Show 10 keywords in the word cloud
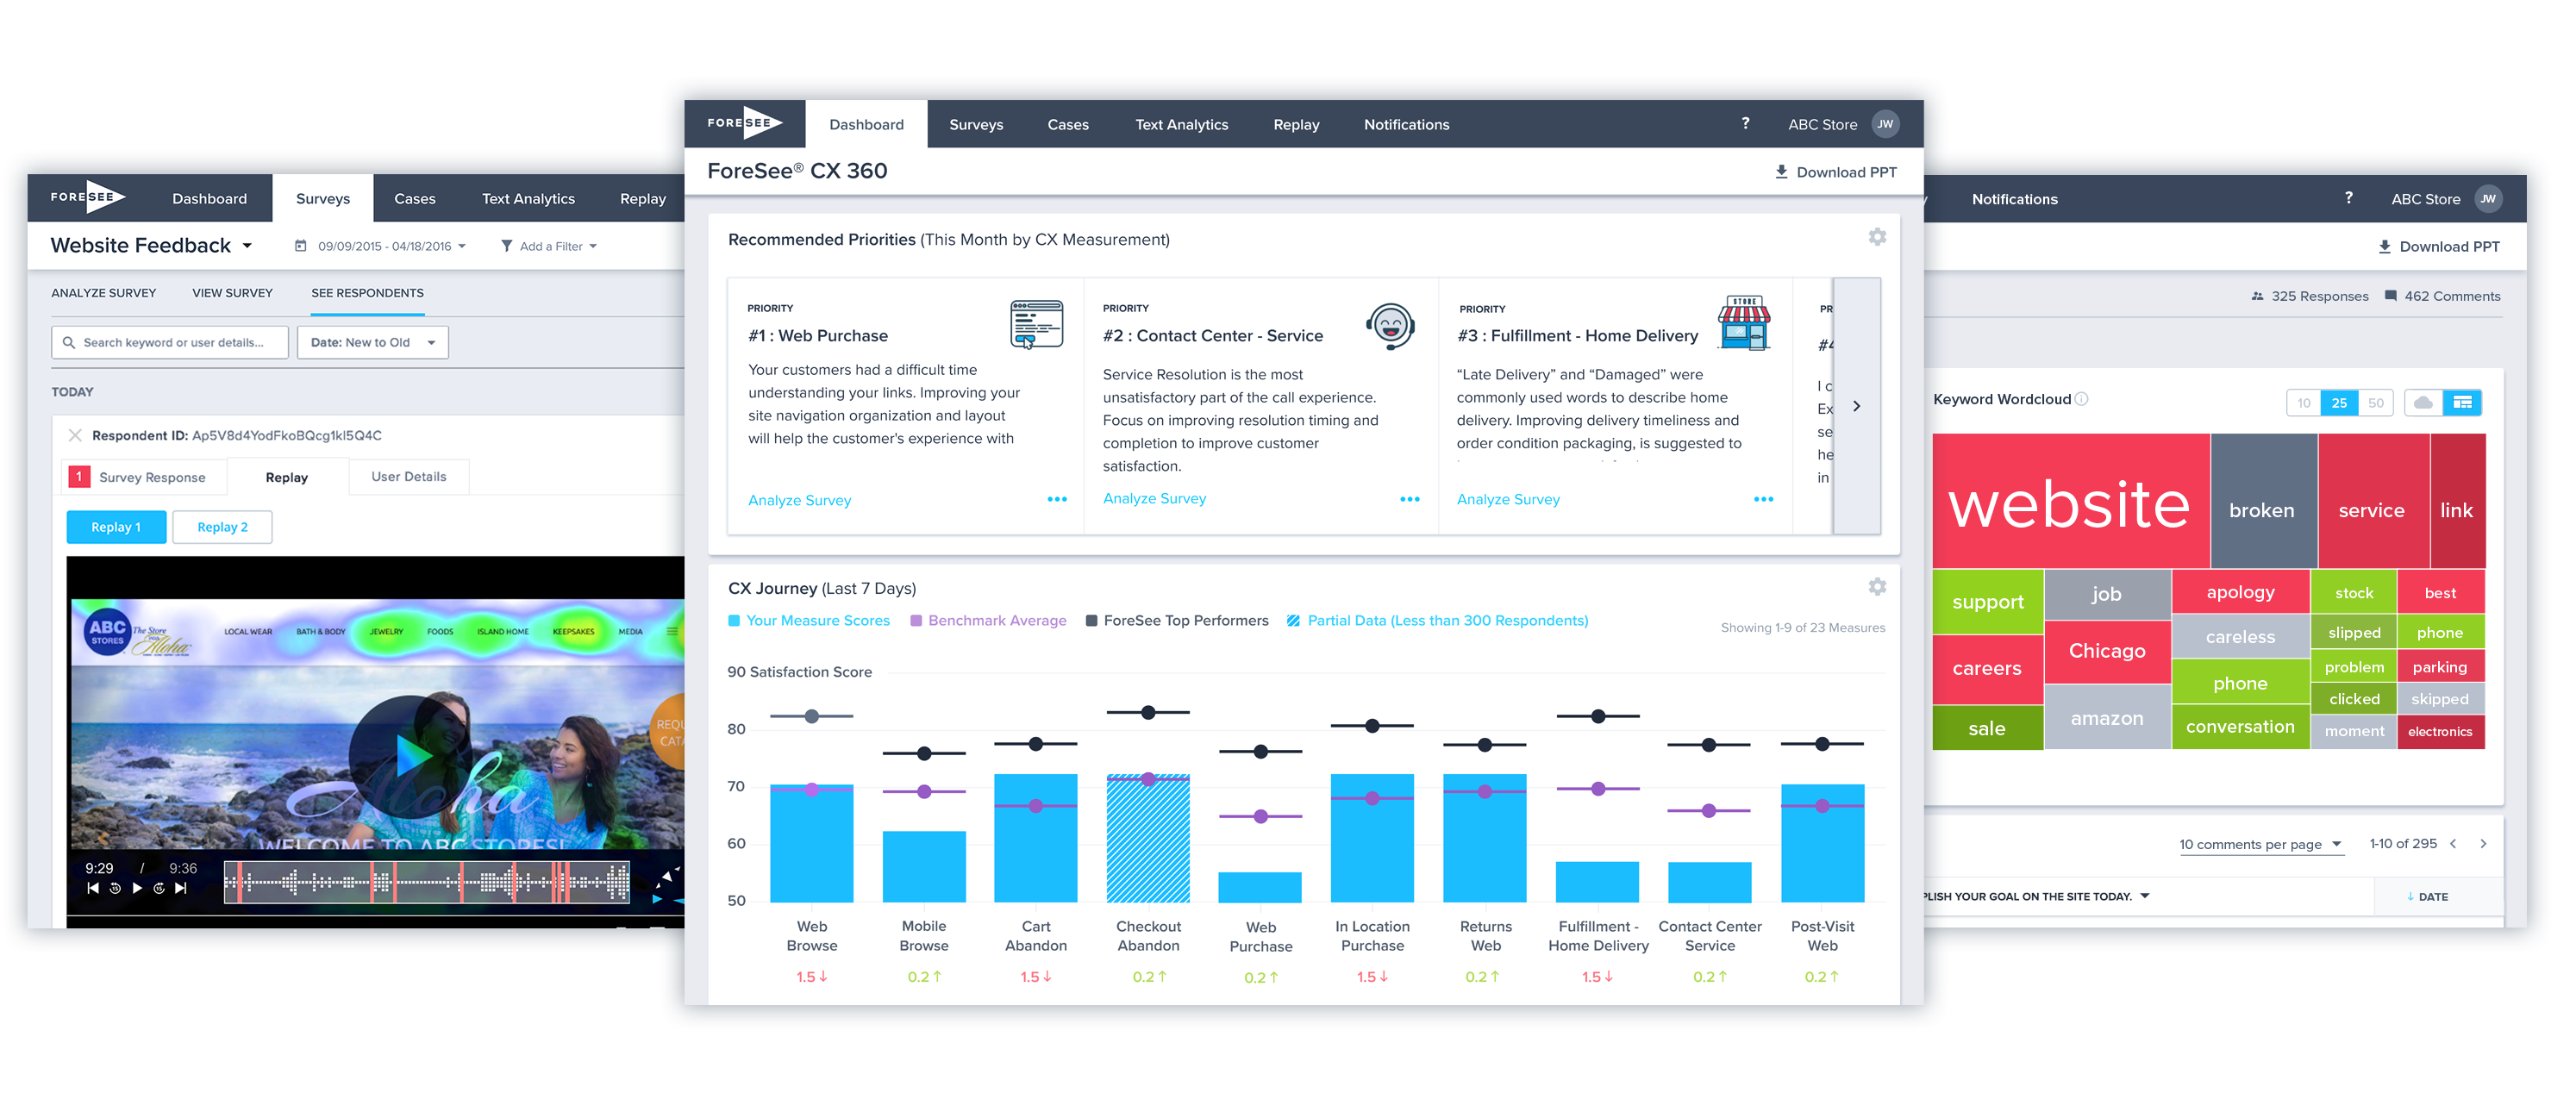This screenshot has width=2576, height=1118. [x=2304, y=403]
